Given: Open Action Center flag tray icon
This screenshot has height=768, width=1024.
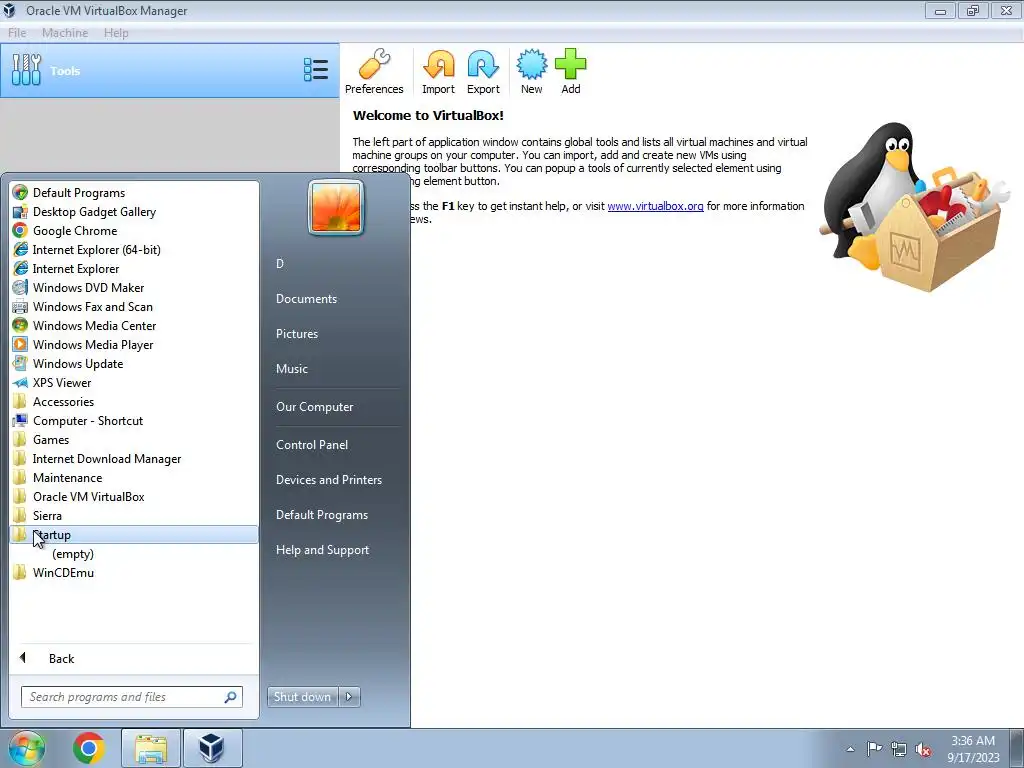Looking at the screenshot, I should click(x=874, y=748).
